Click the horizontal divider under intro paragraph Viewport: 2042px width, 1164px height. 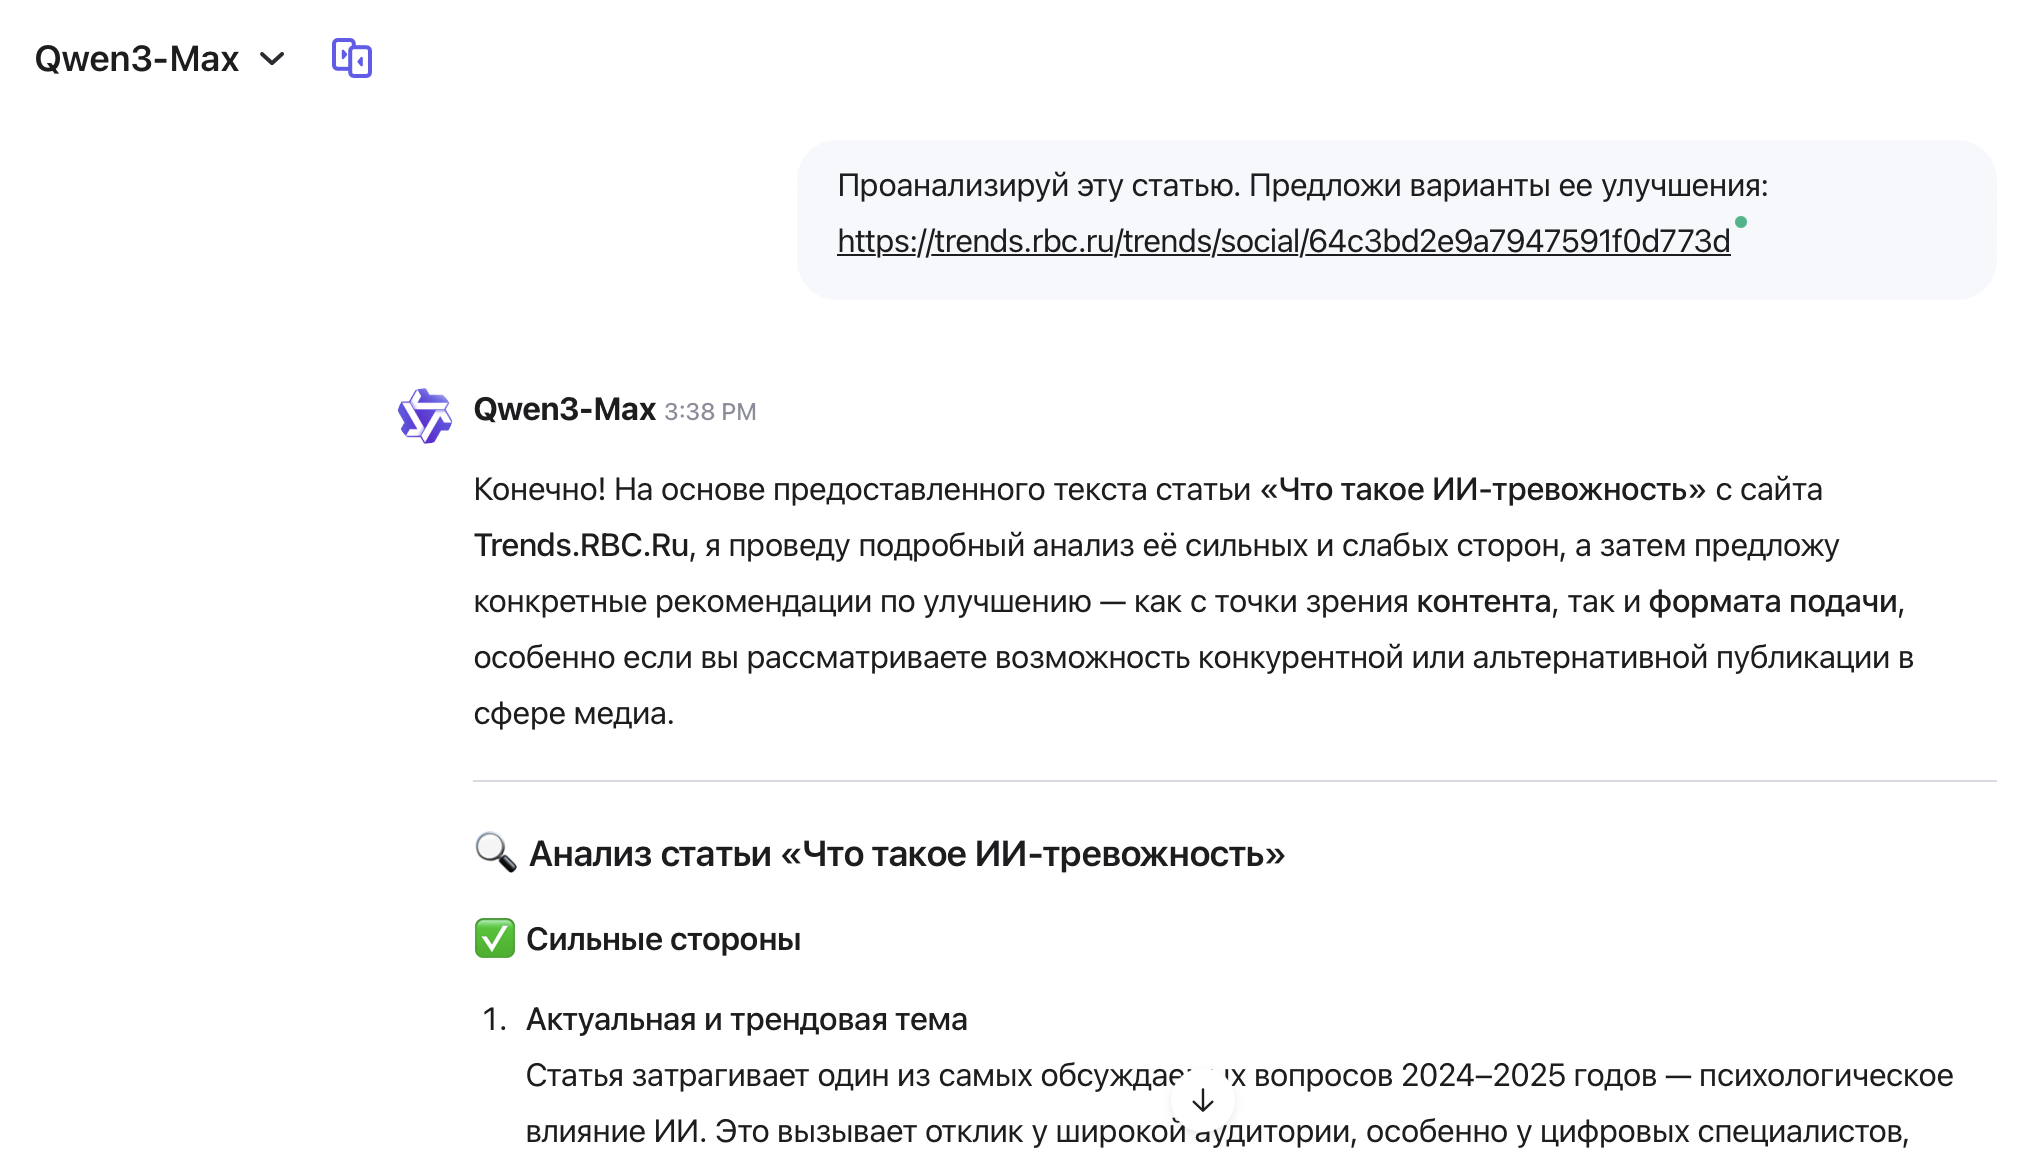click(x=1235, y=781)
